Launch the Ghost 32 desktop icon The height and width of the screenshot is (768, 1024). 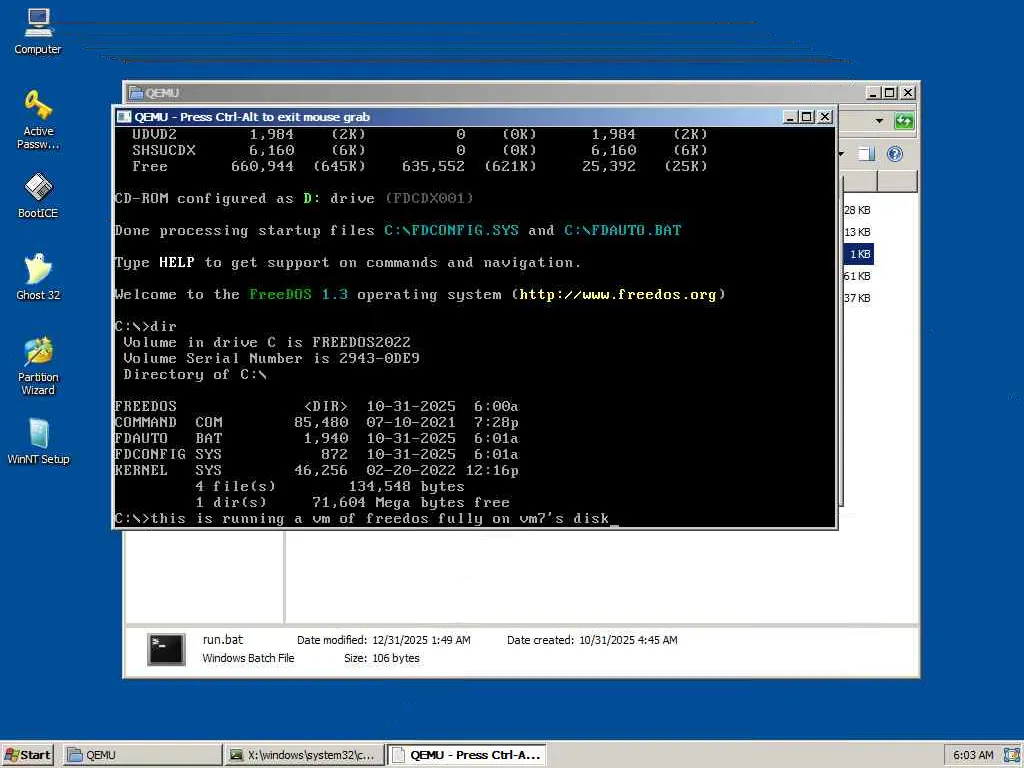click(x=38, y=277)
